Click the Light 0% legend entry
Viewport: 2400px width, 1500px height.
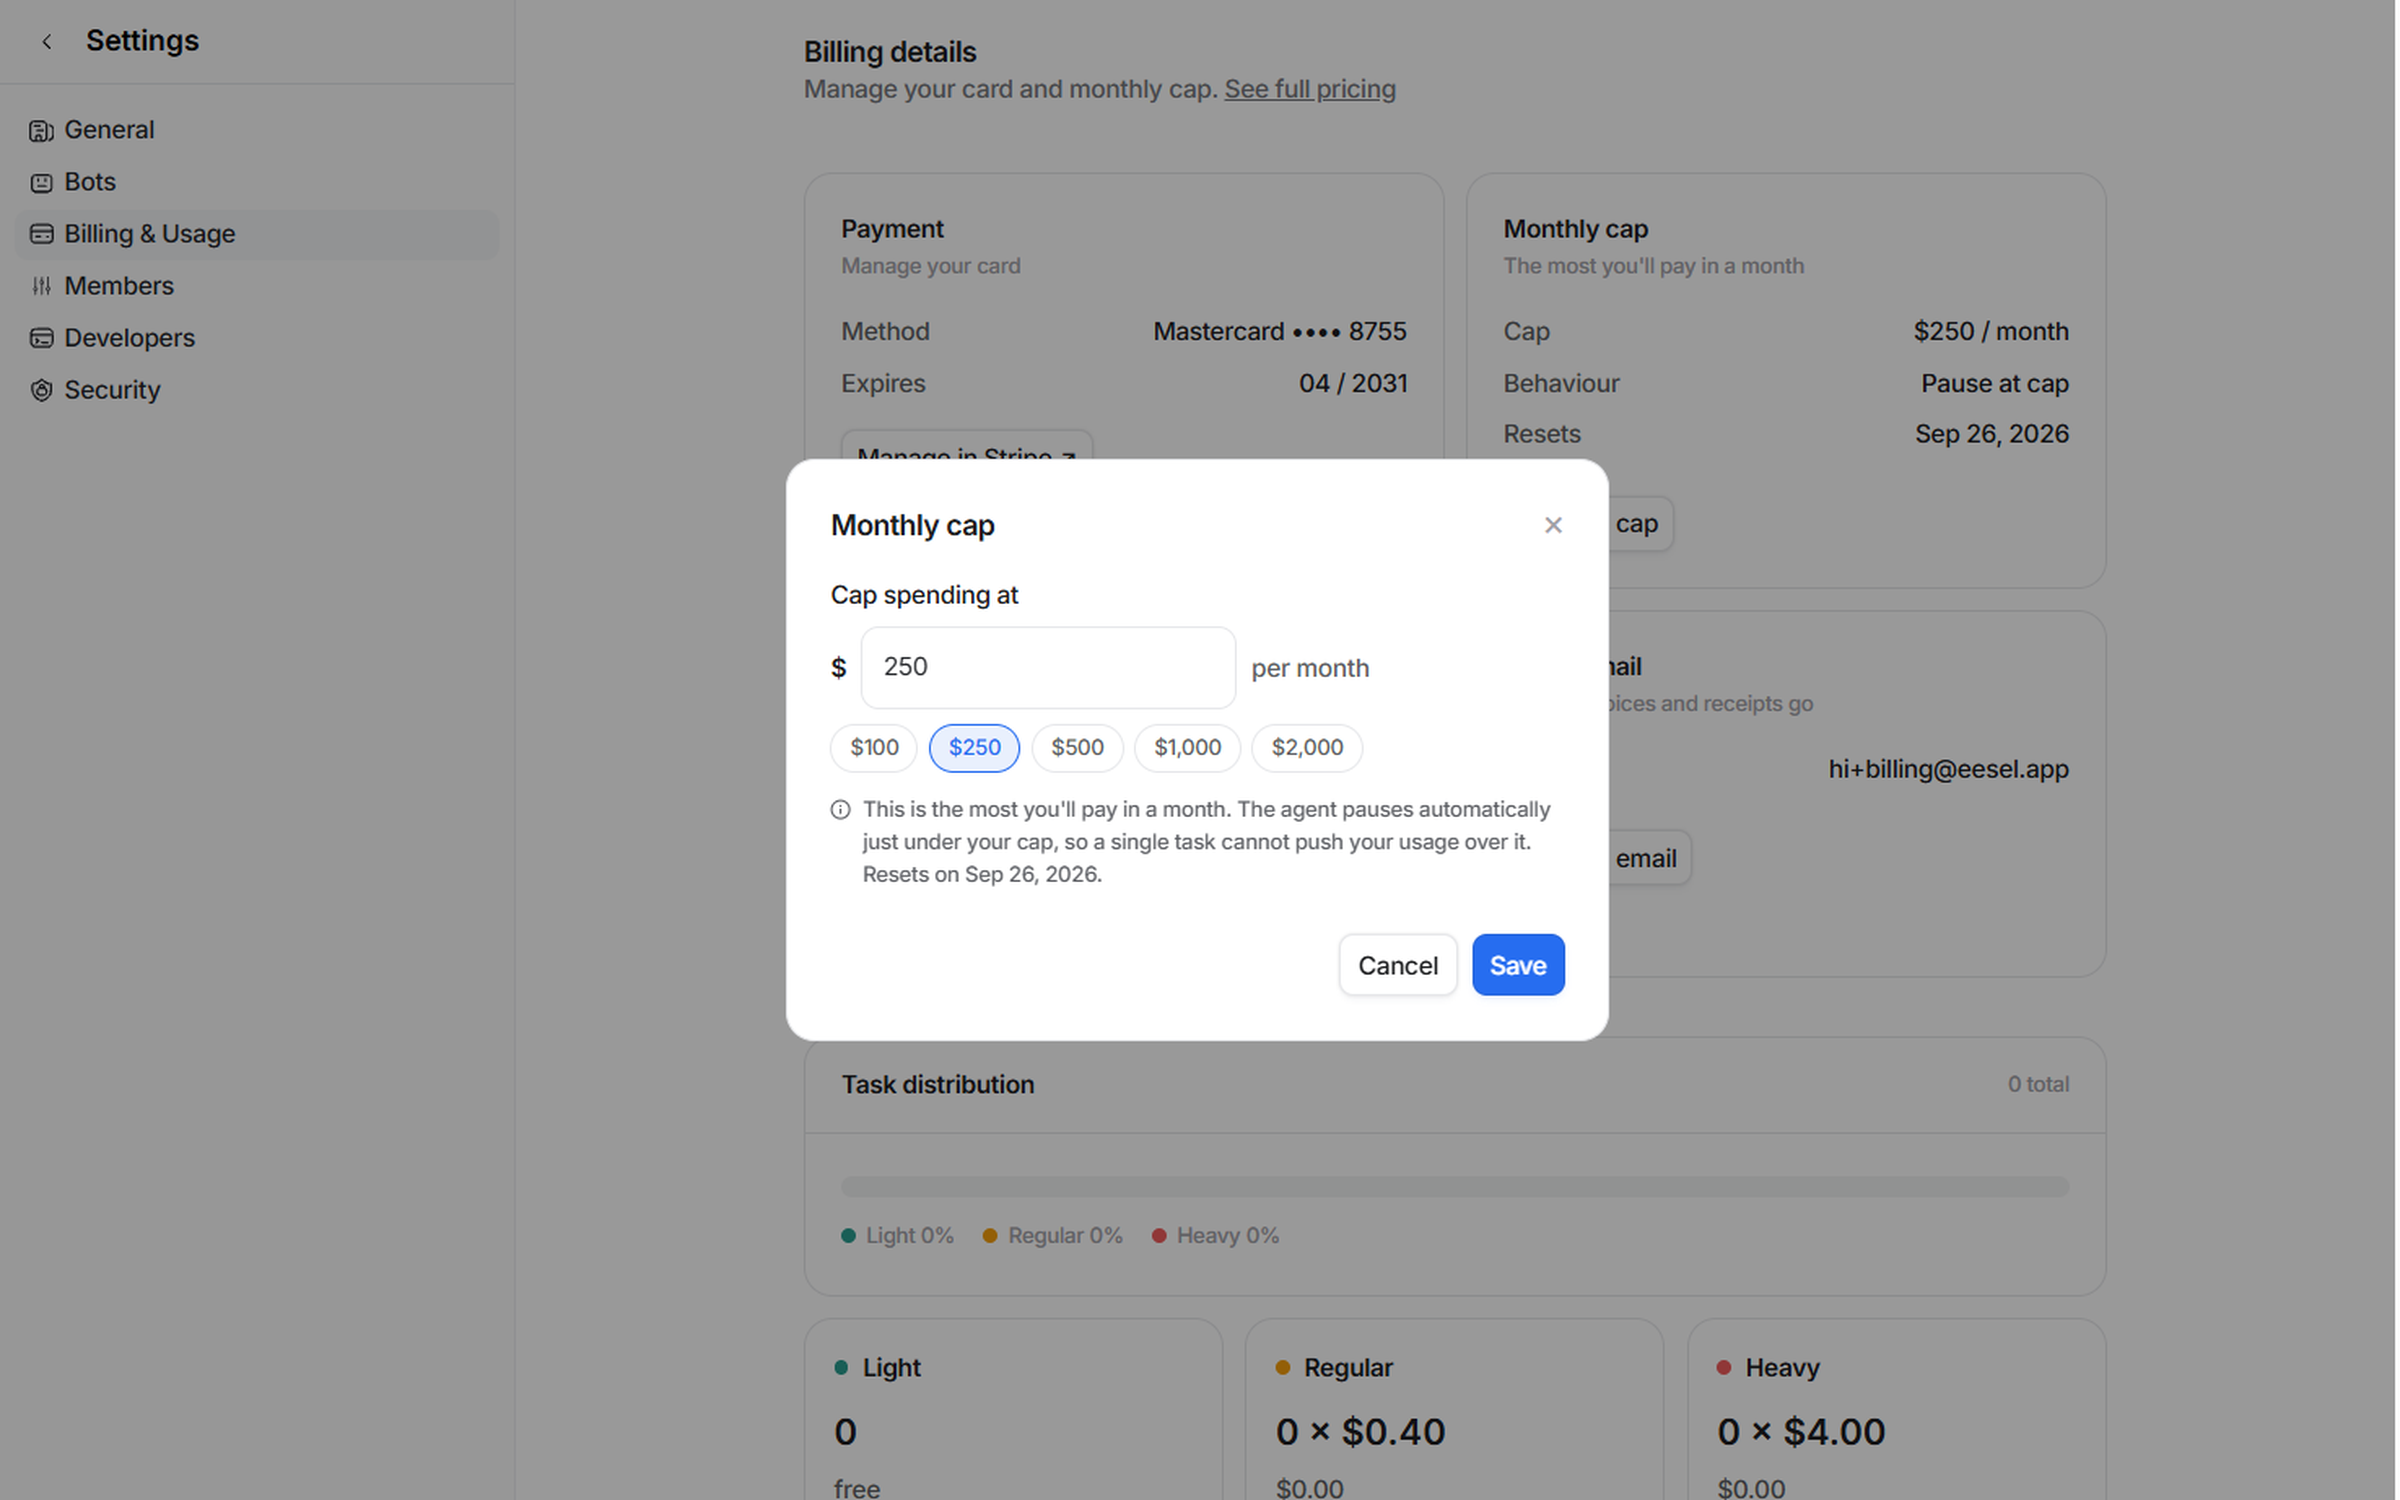(897, 1235)
